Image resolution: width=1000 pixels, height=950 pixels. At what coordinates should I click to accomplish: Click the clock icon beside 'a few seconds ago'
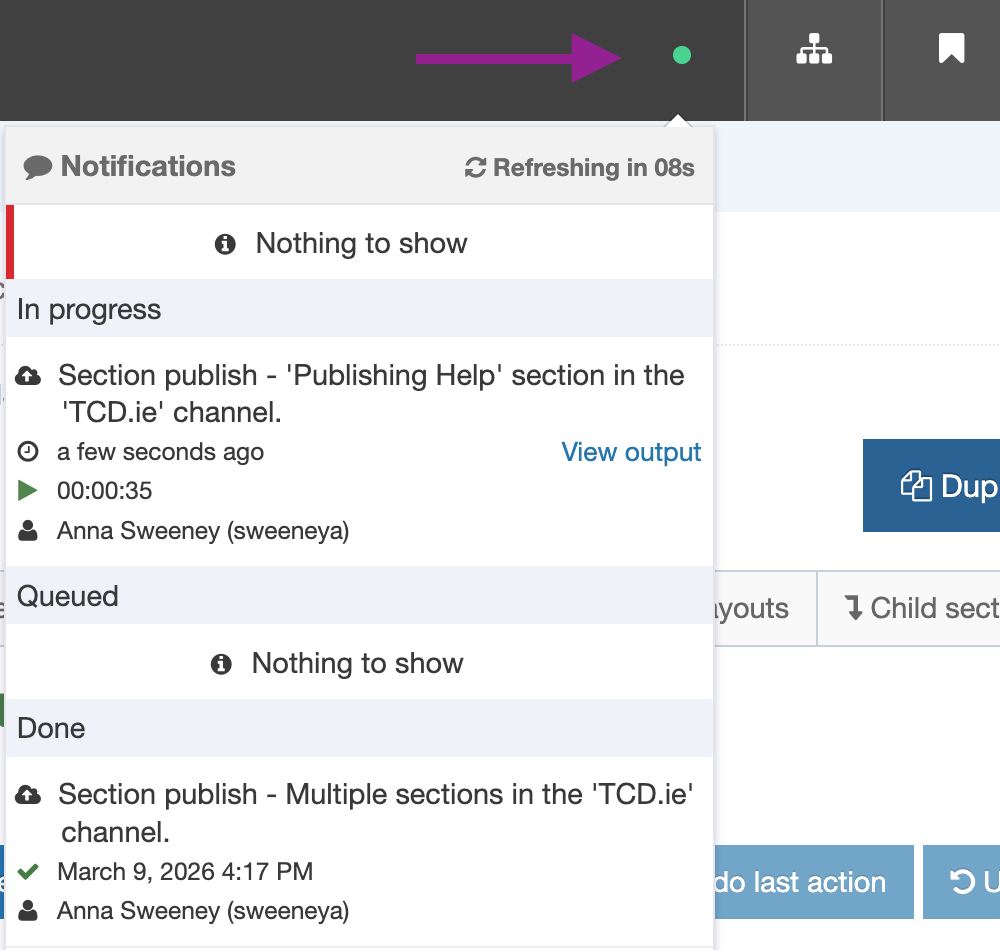click(x=28, y=452)
